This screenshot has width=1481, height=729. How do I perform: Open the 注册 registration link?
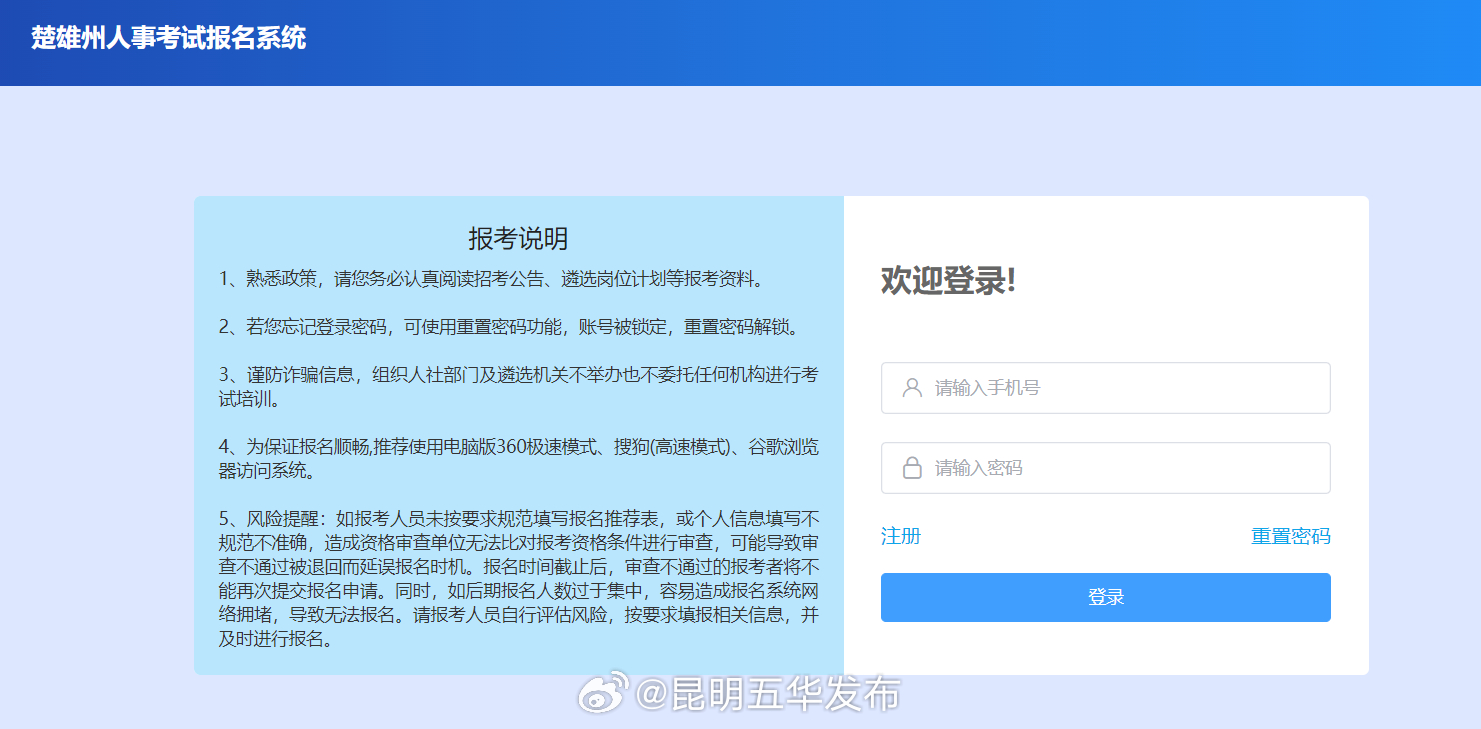pyautogui.click(x=901, y=536)
